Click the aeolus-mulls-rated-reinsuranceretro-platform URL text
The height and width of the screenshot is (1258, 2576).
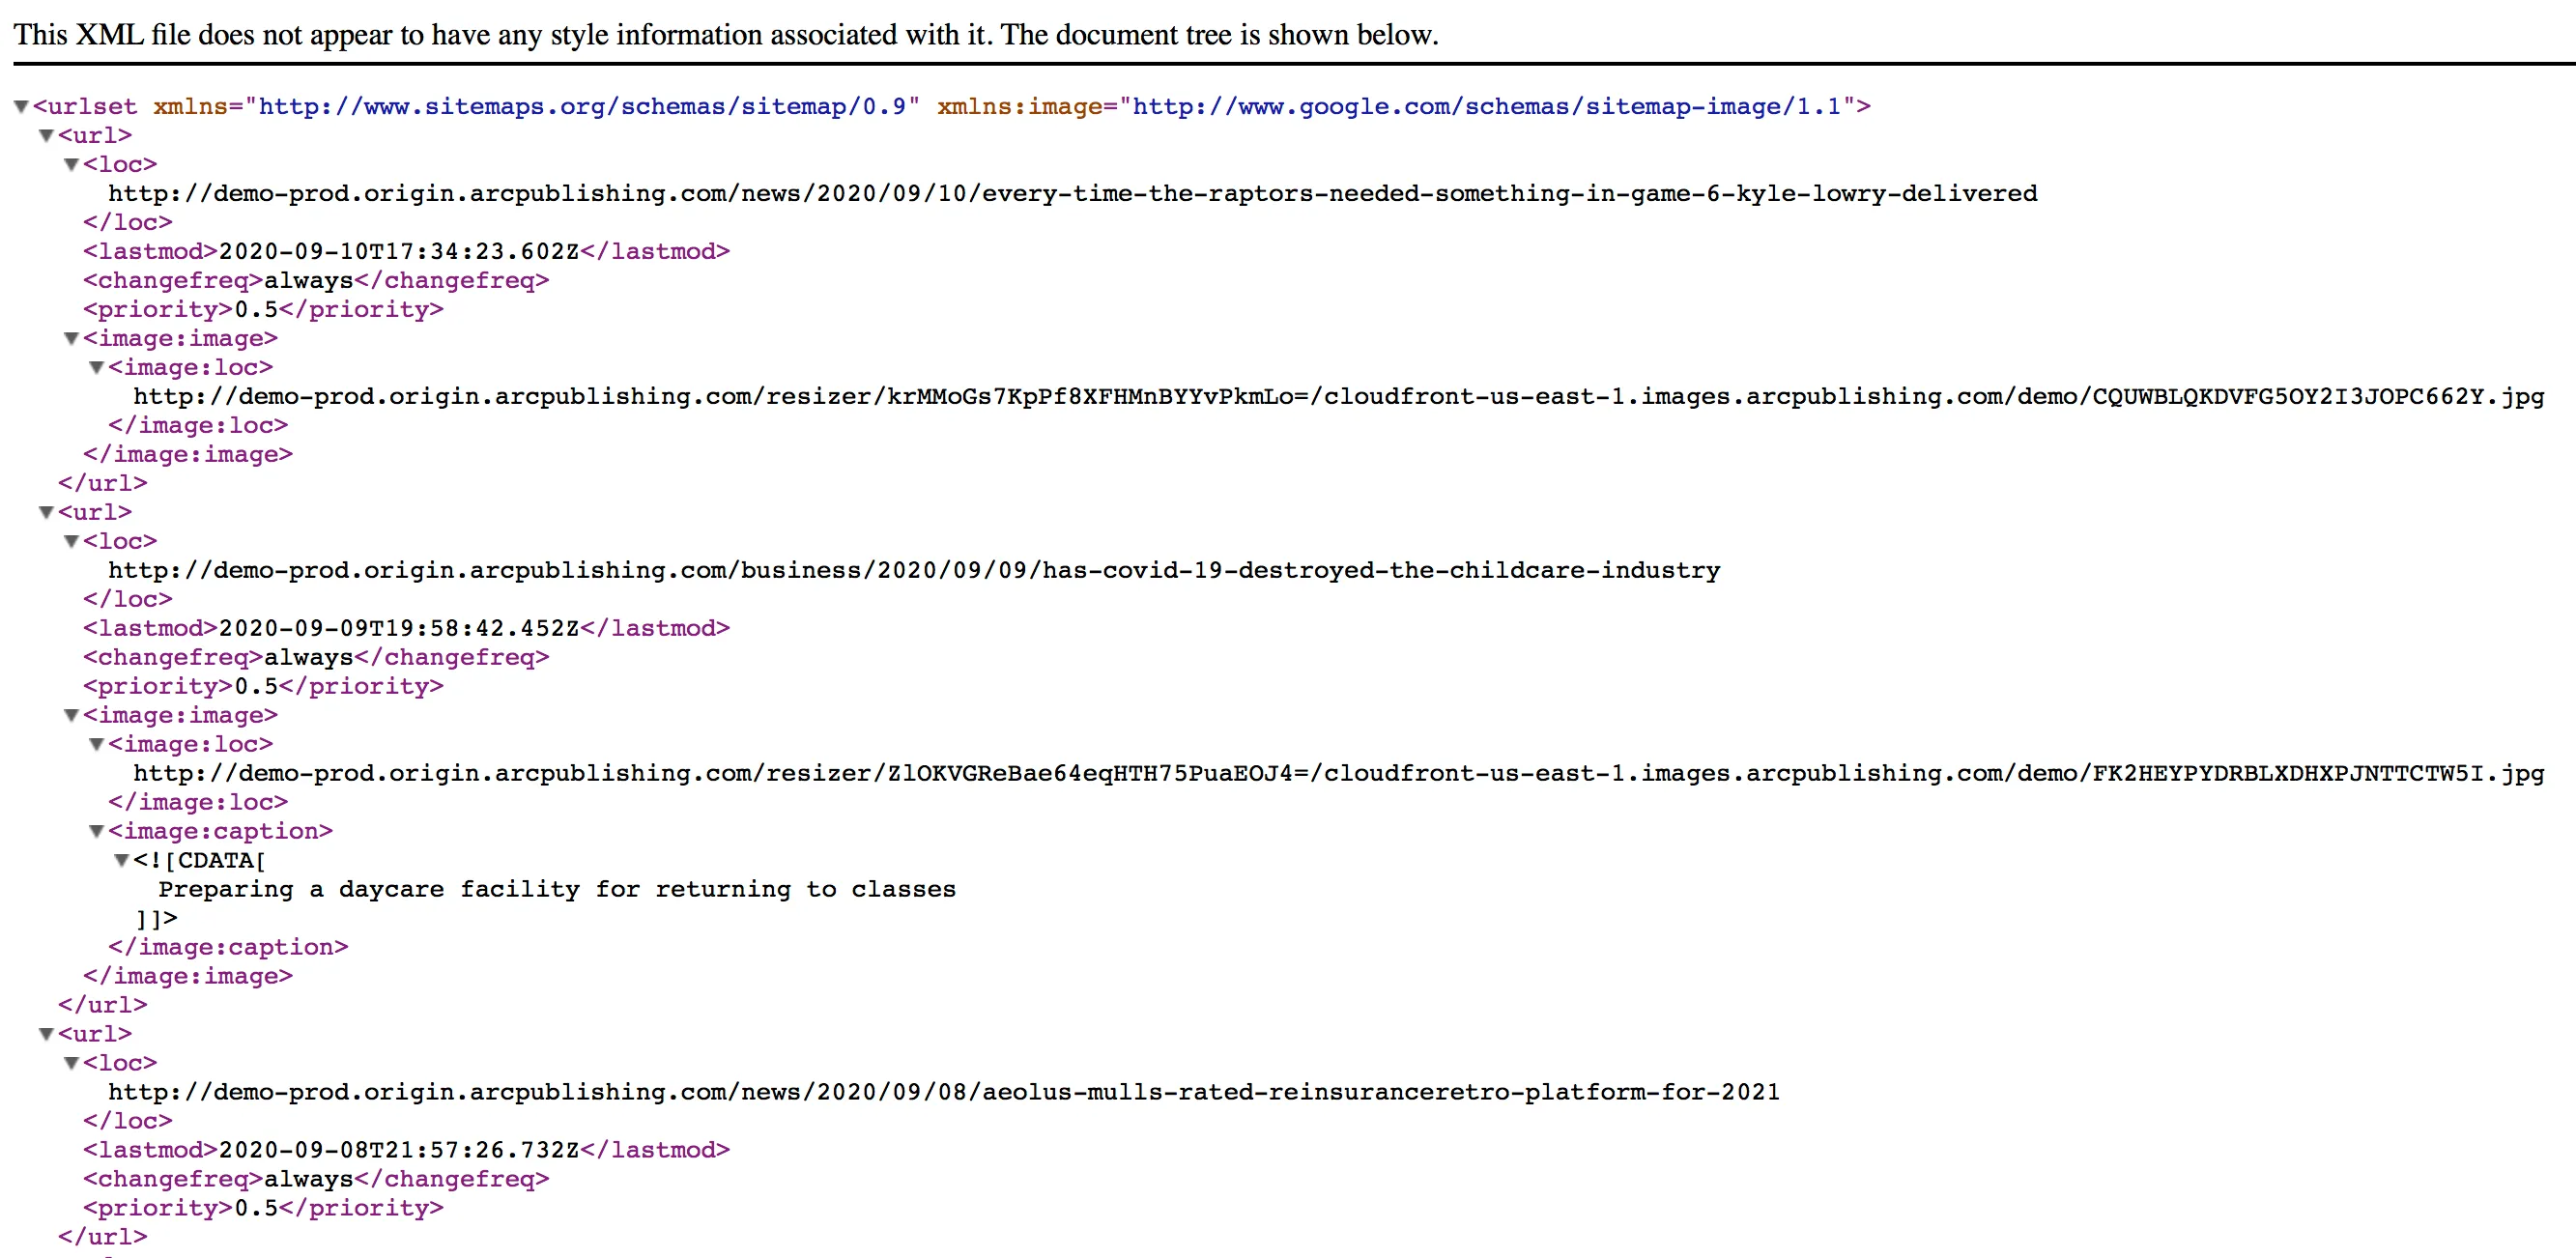click(944, 1092)
